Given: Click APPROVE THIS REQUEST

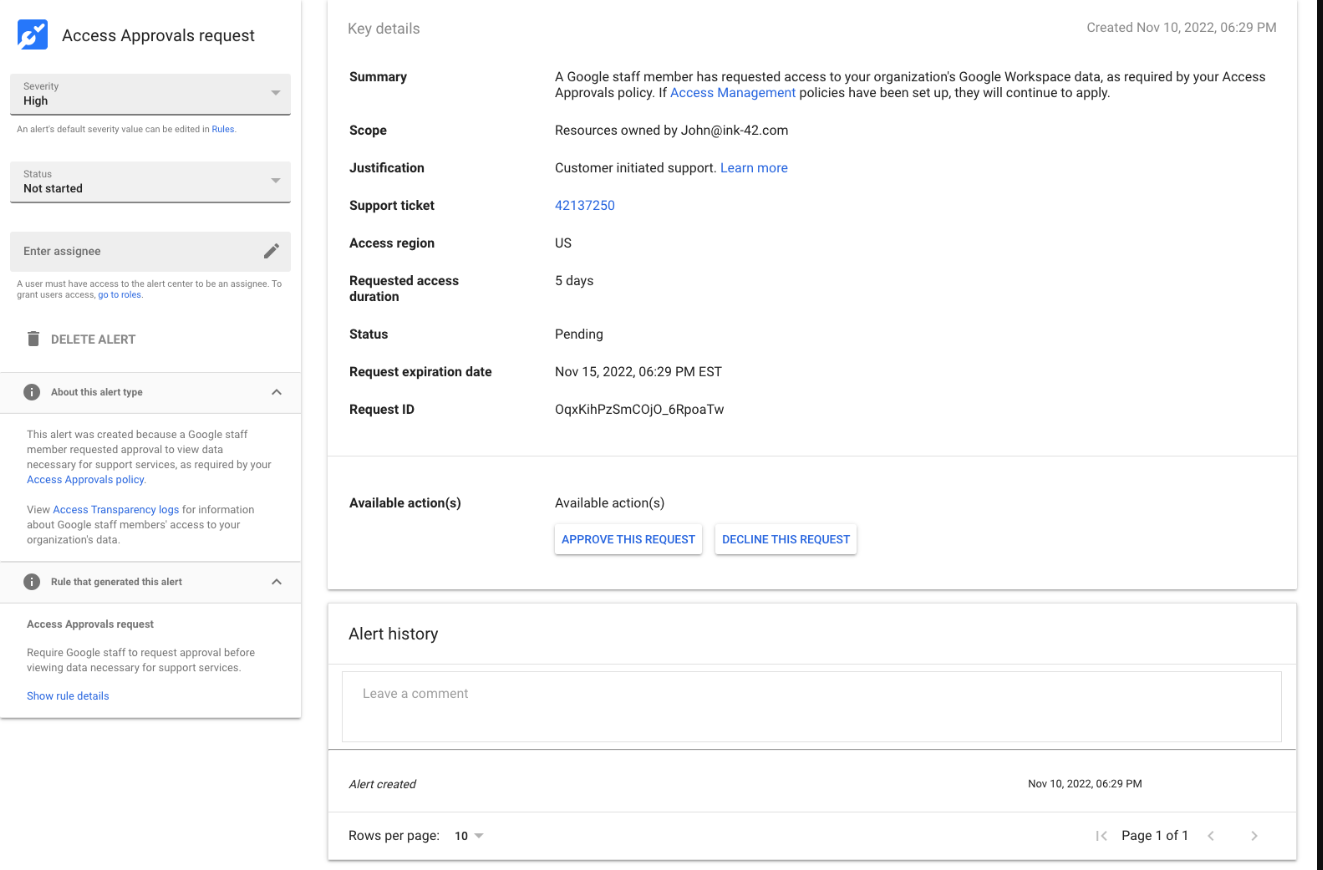Looking at the screenshot, I should coord(628,539).
